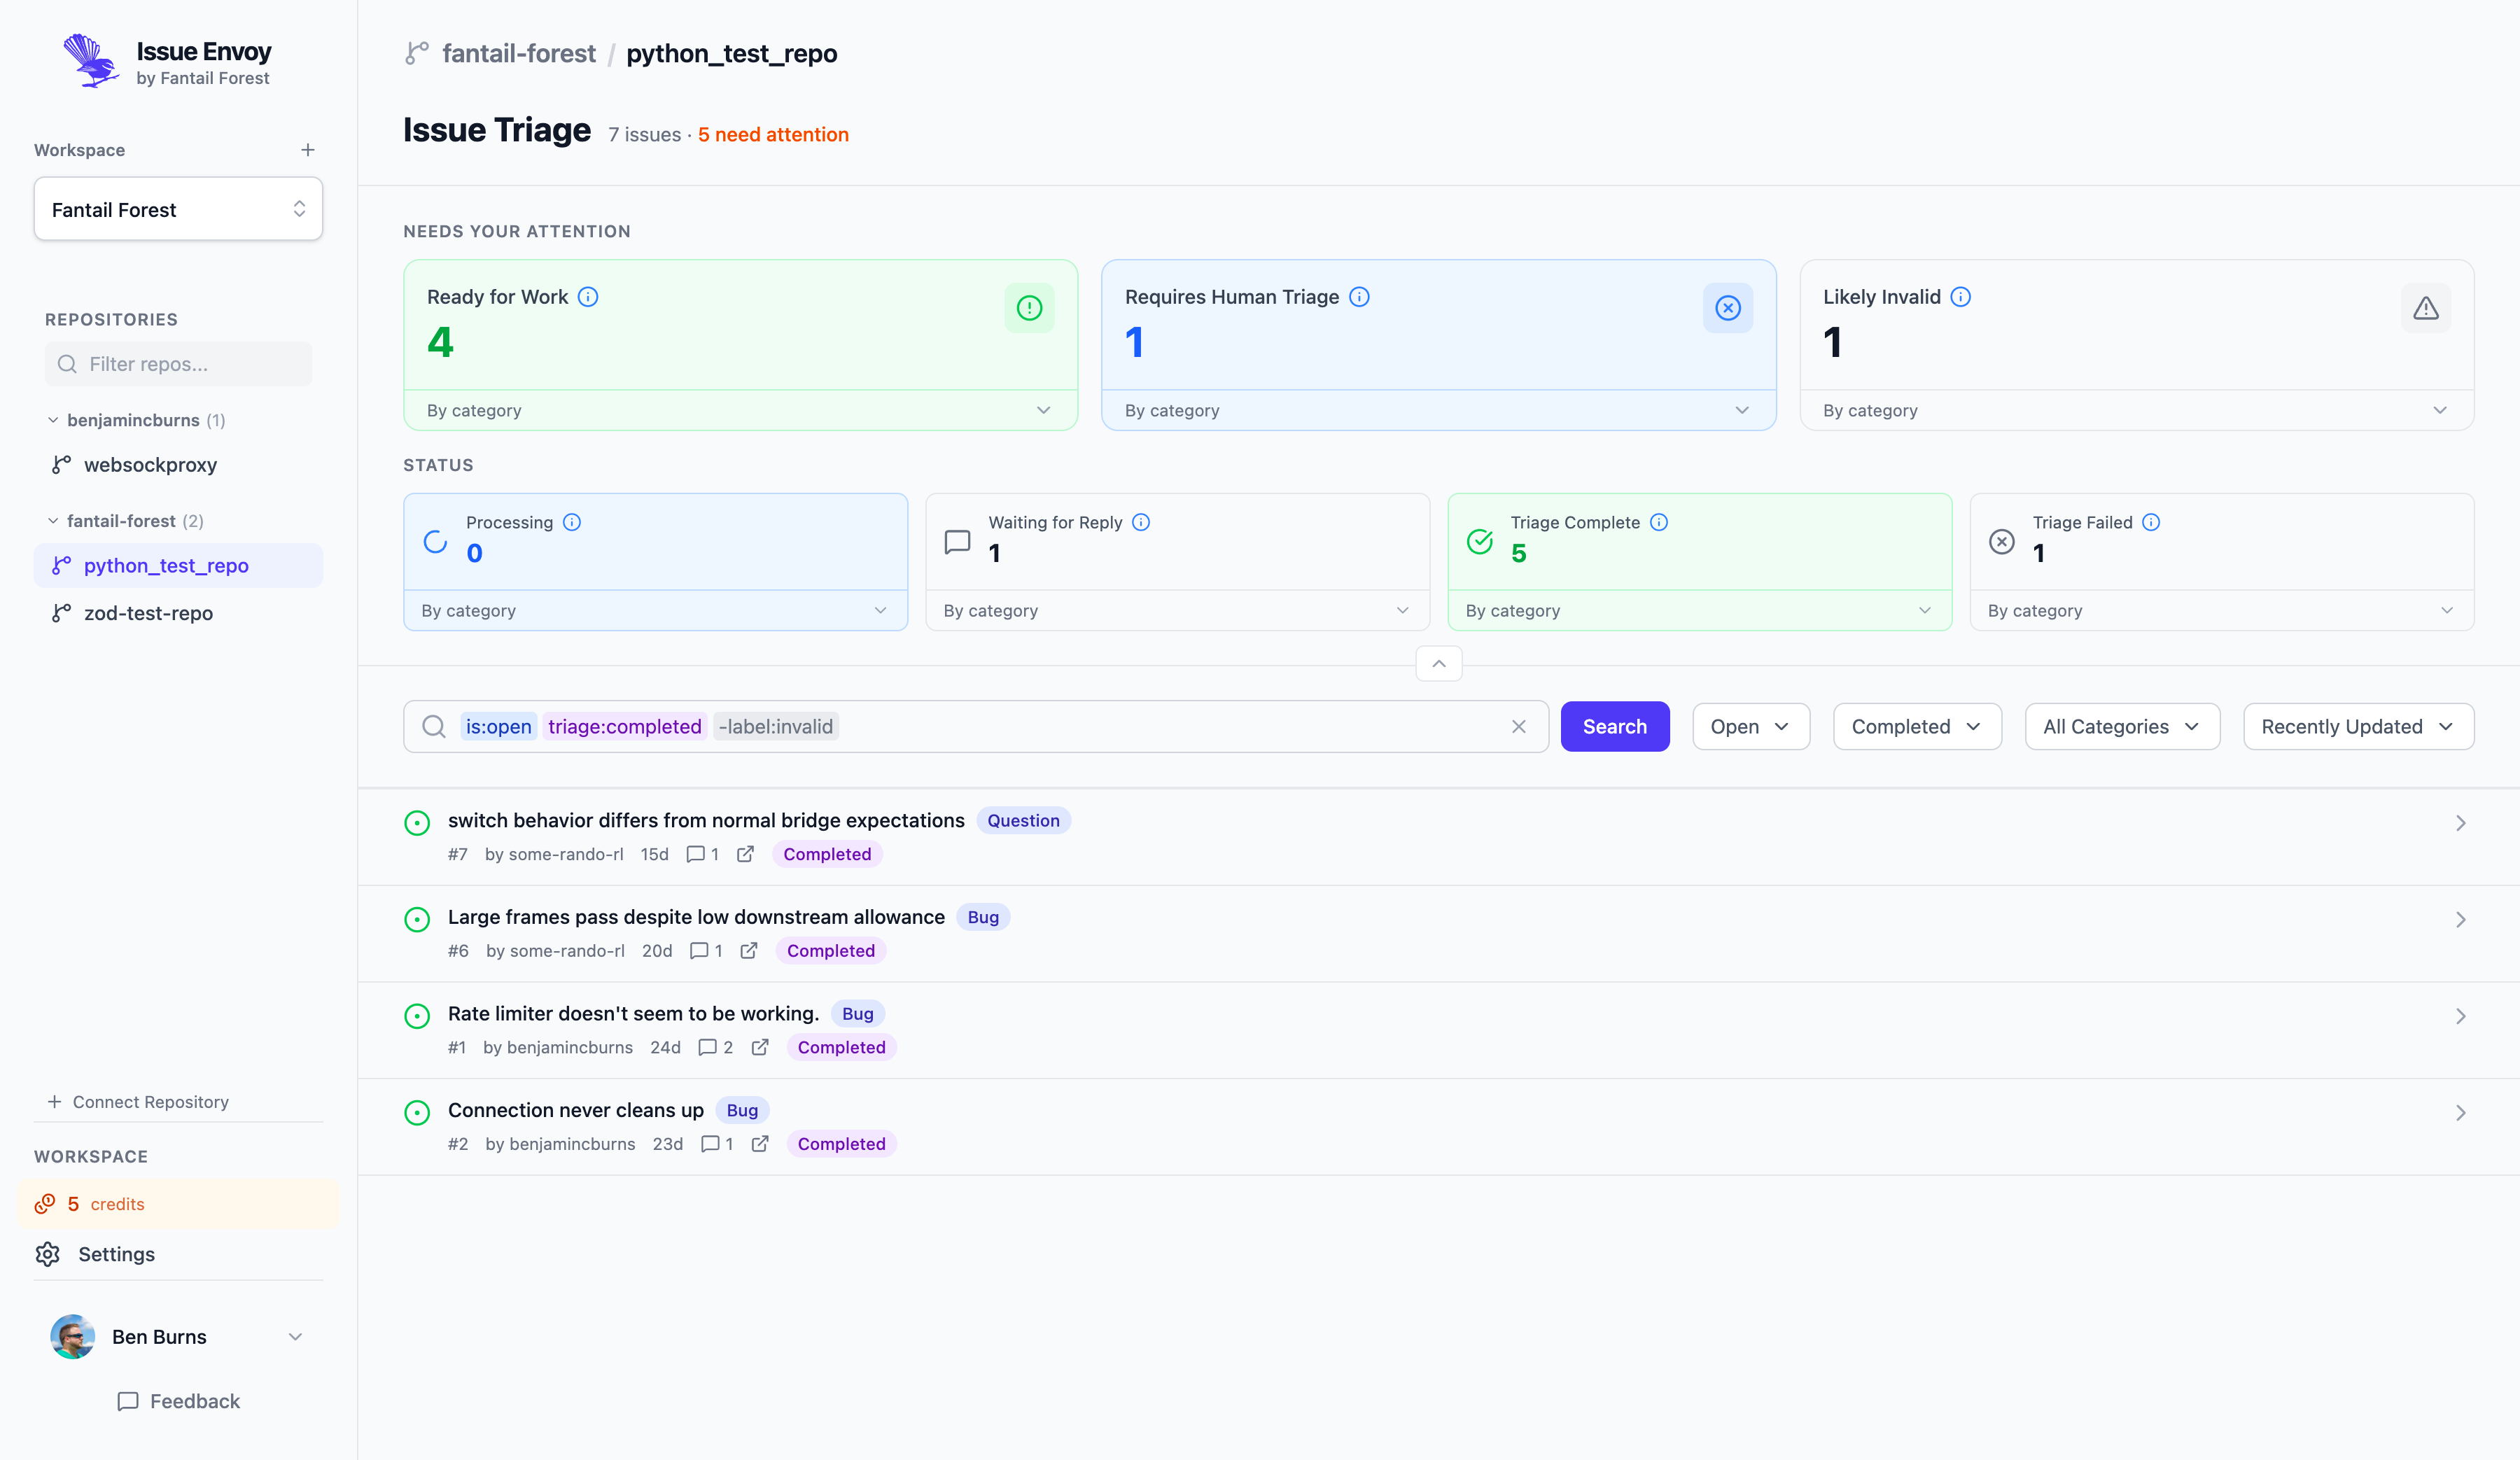This screenshot has width=2520, height=1460.
Task: Click the Question label on issue #7
Action: [1023, 821]
